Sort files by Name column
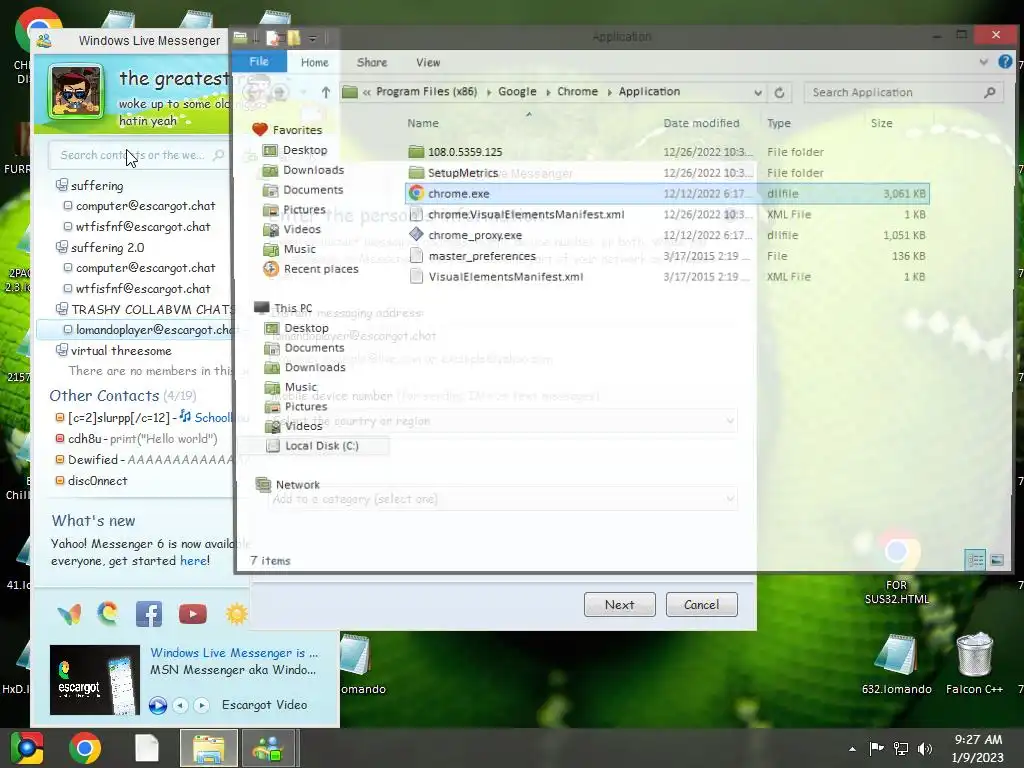Screen dimensions: 1024x768 click(423, 123)
